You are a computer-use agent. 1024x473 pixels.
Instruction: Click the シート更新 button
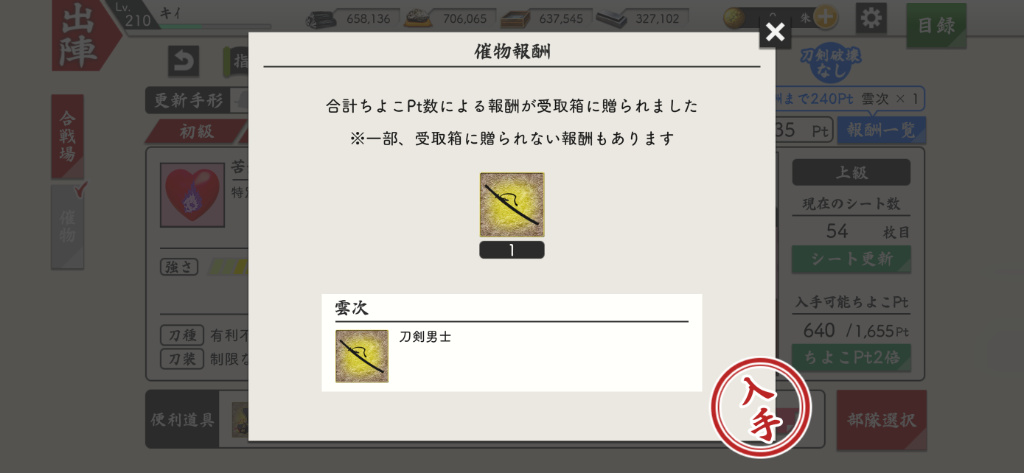pyautogui.click(x=852, y=259)
